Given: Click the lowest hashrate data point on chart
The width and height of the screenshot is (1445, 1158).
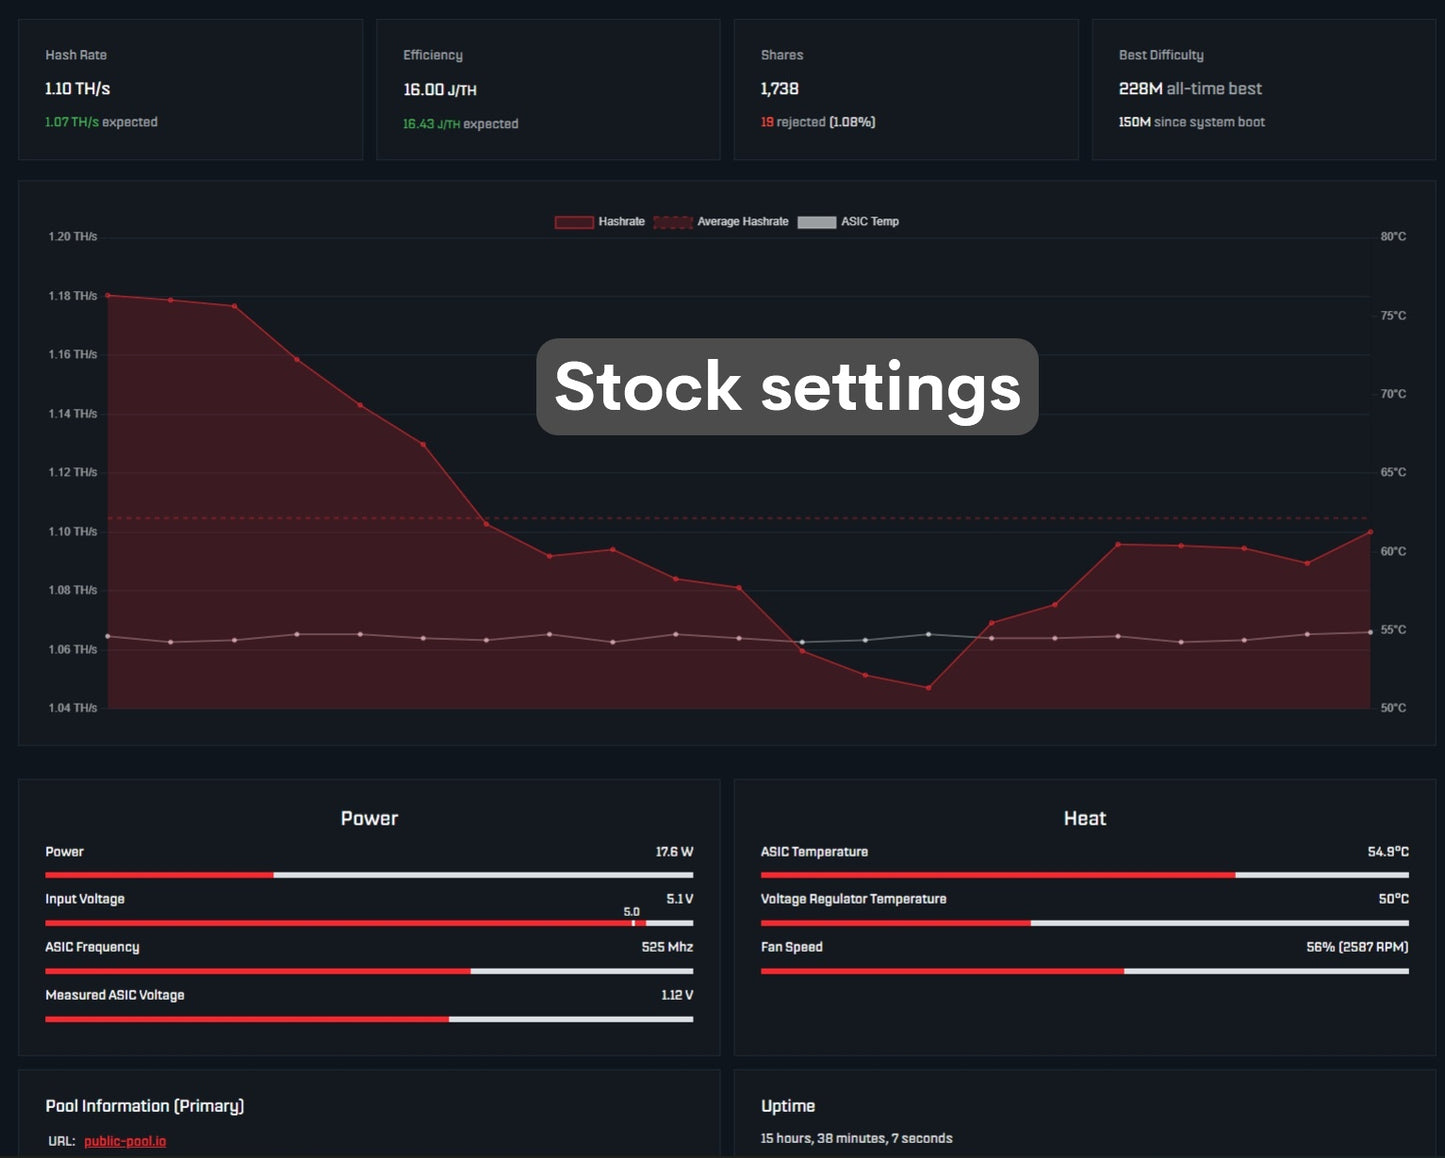Looking at the screenshot, I should 929,688.
